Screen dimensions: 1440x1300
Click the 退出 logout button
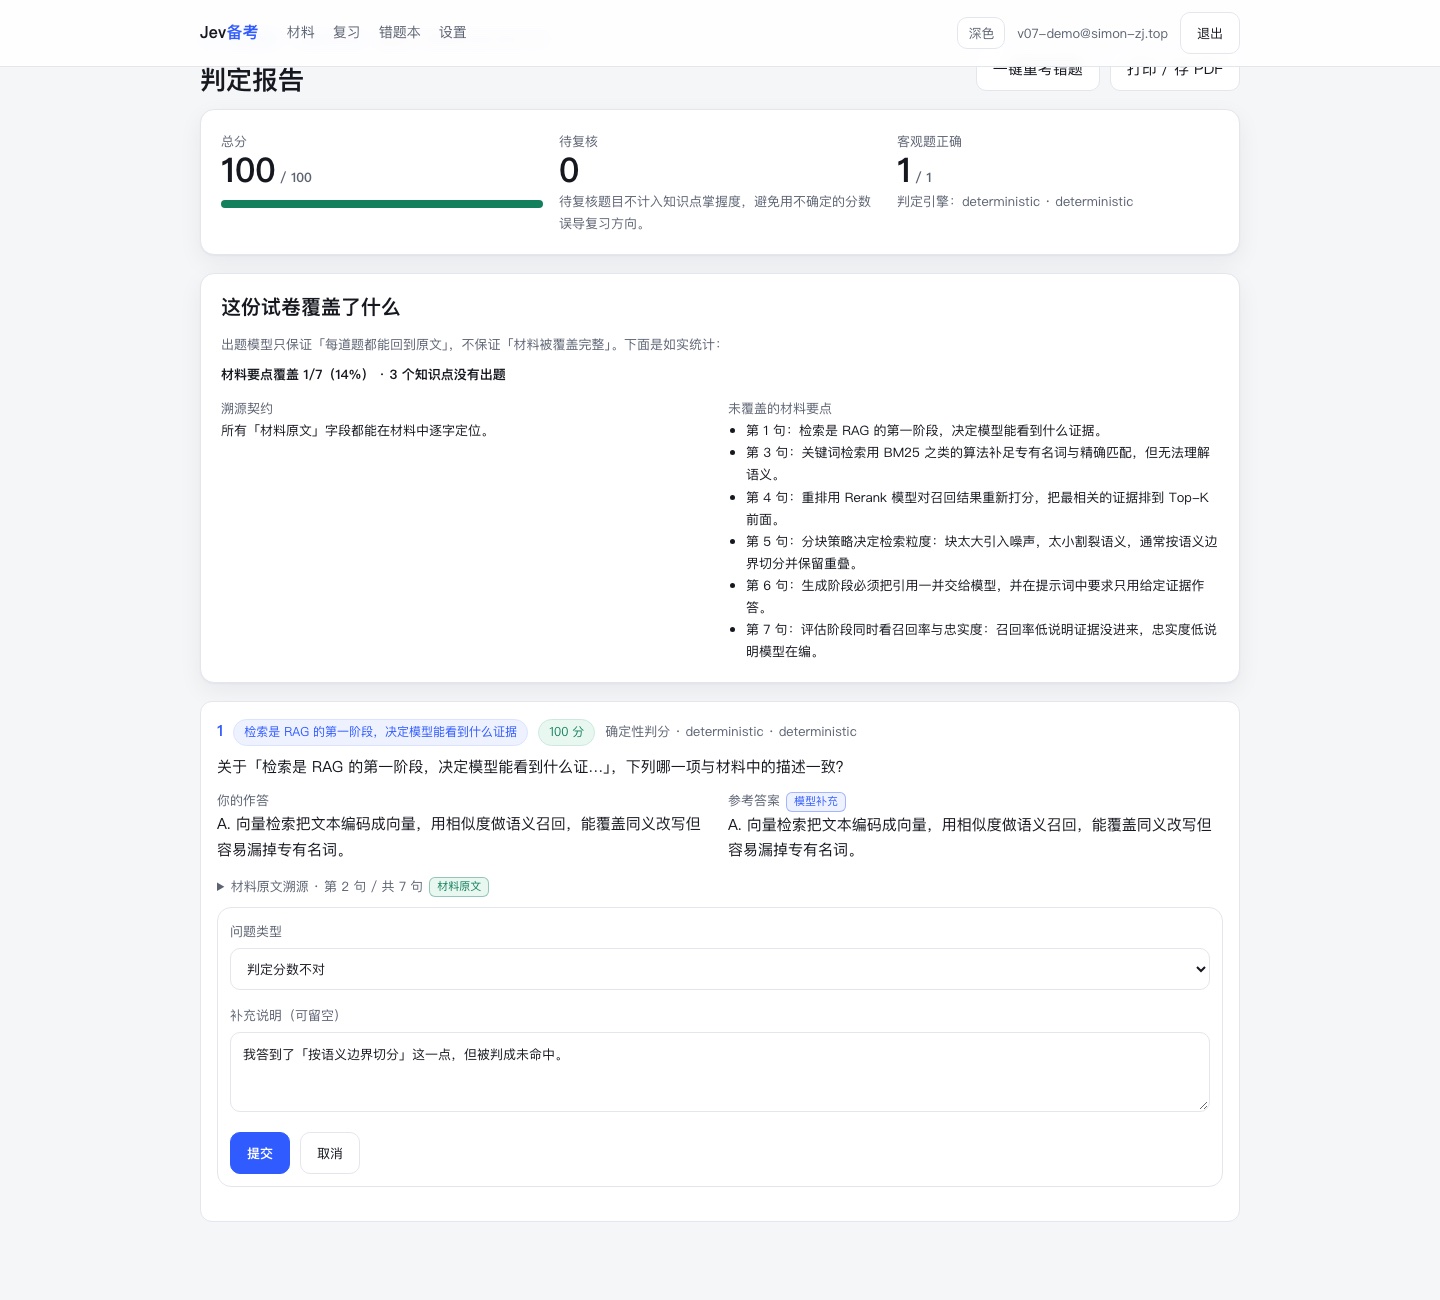coord(1210,33)
